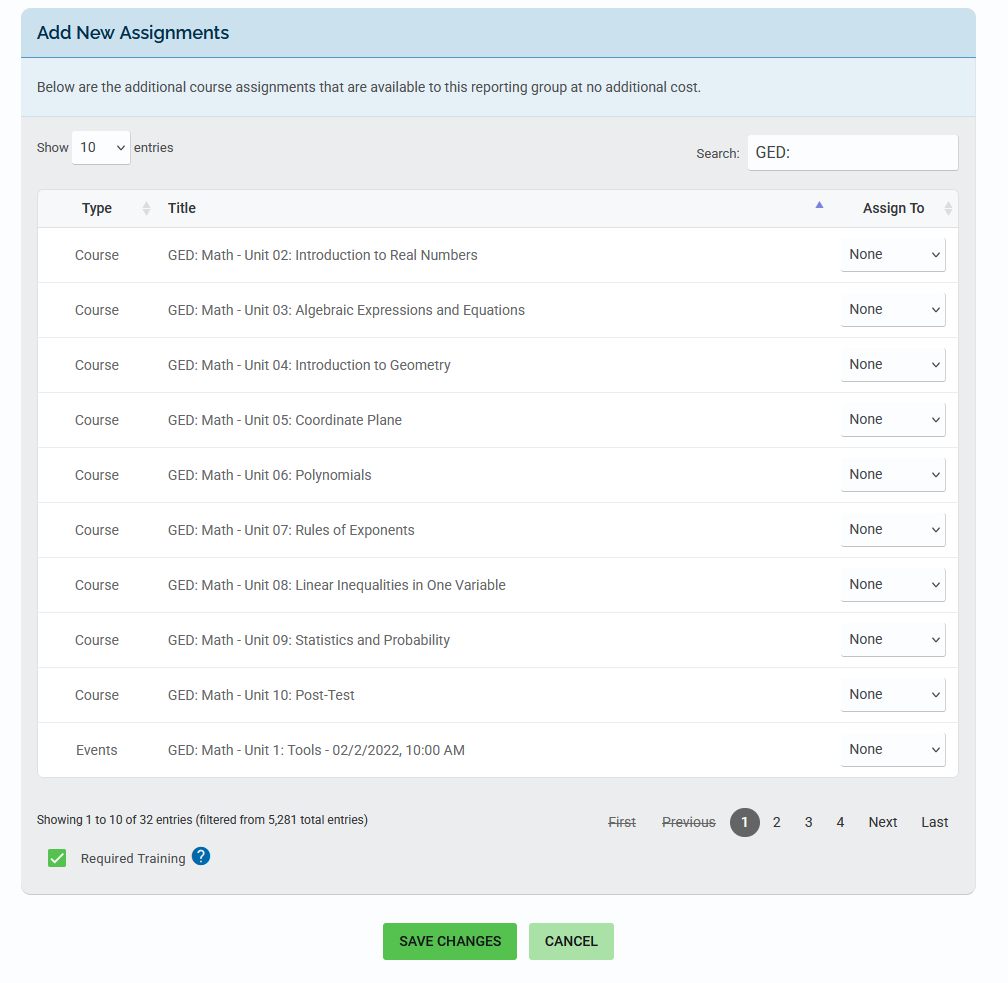Select 'GED: Math - Unit 07: Rules of Exponents'

click(291, 530)
